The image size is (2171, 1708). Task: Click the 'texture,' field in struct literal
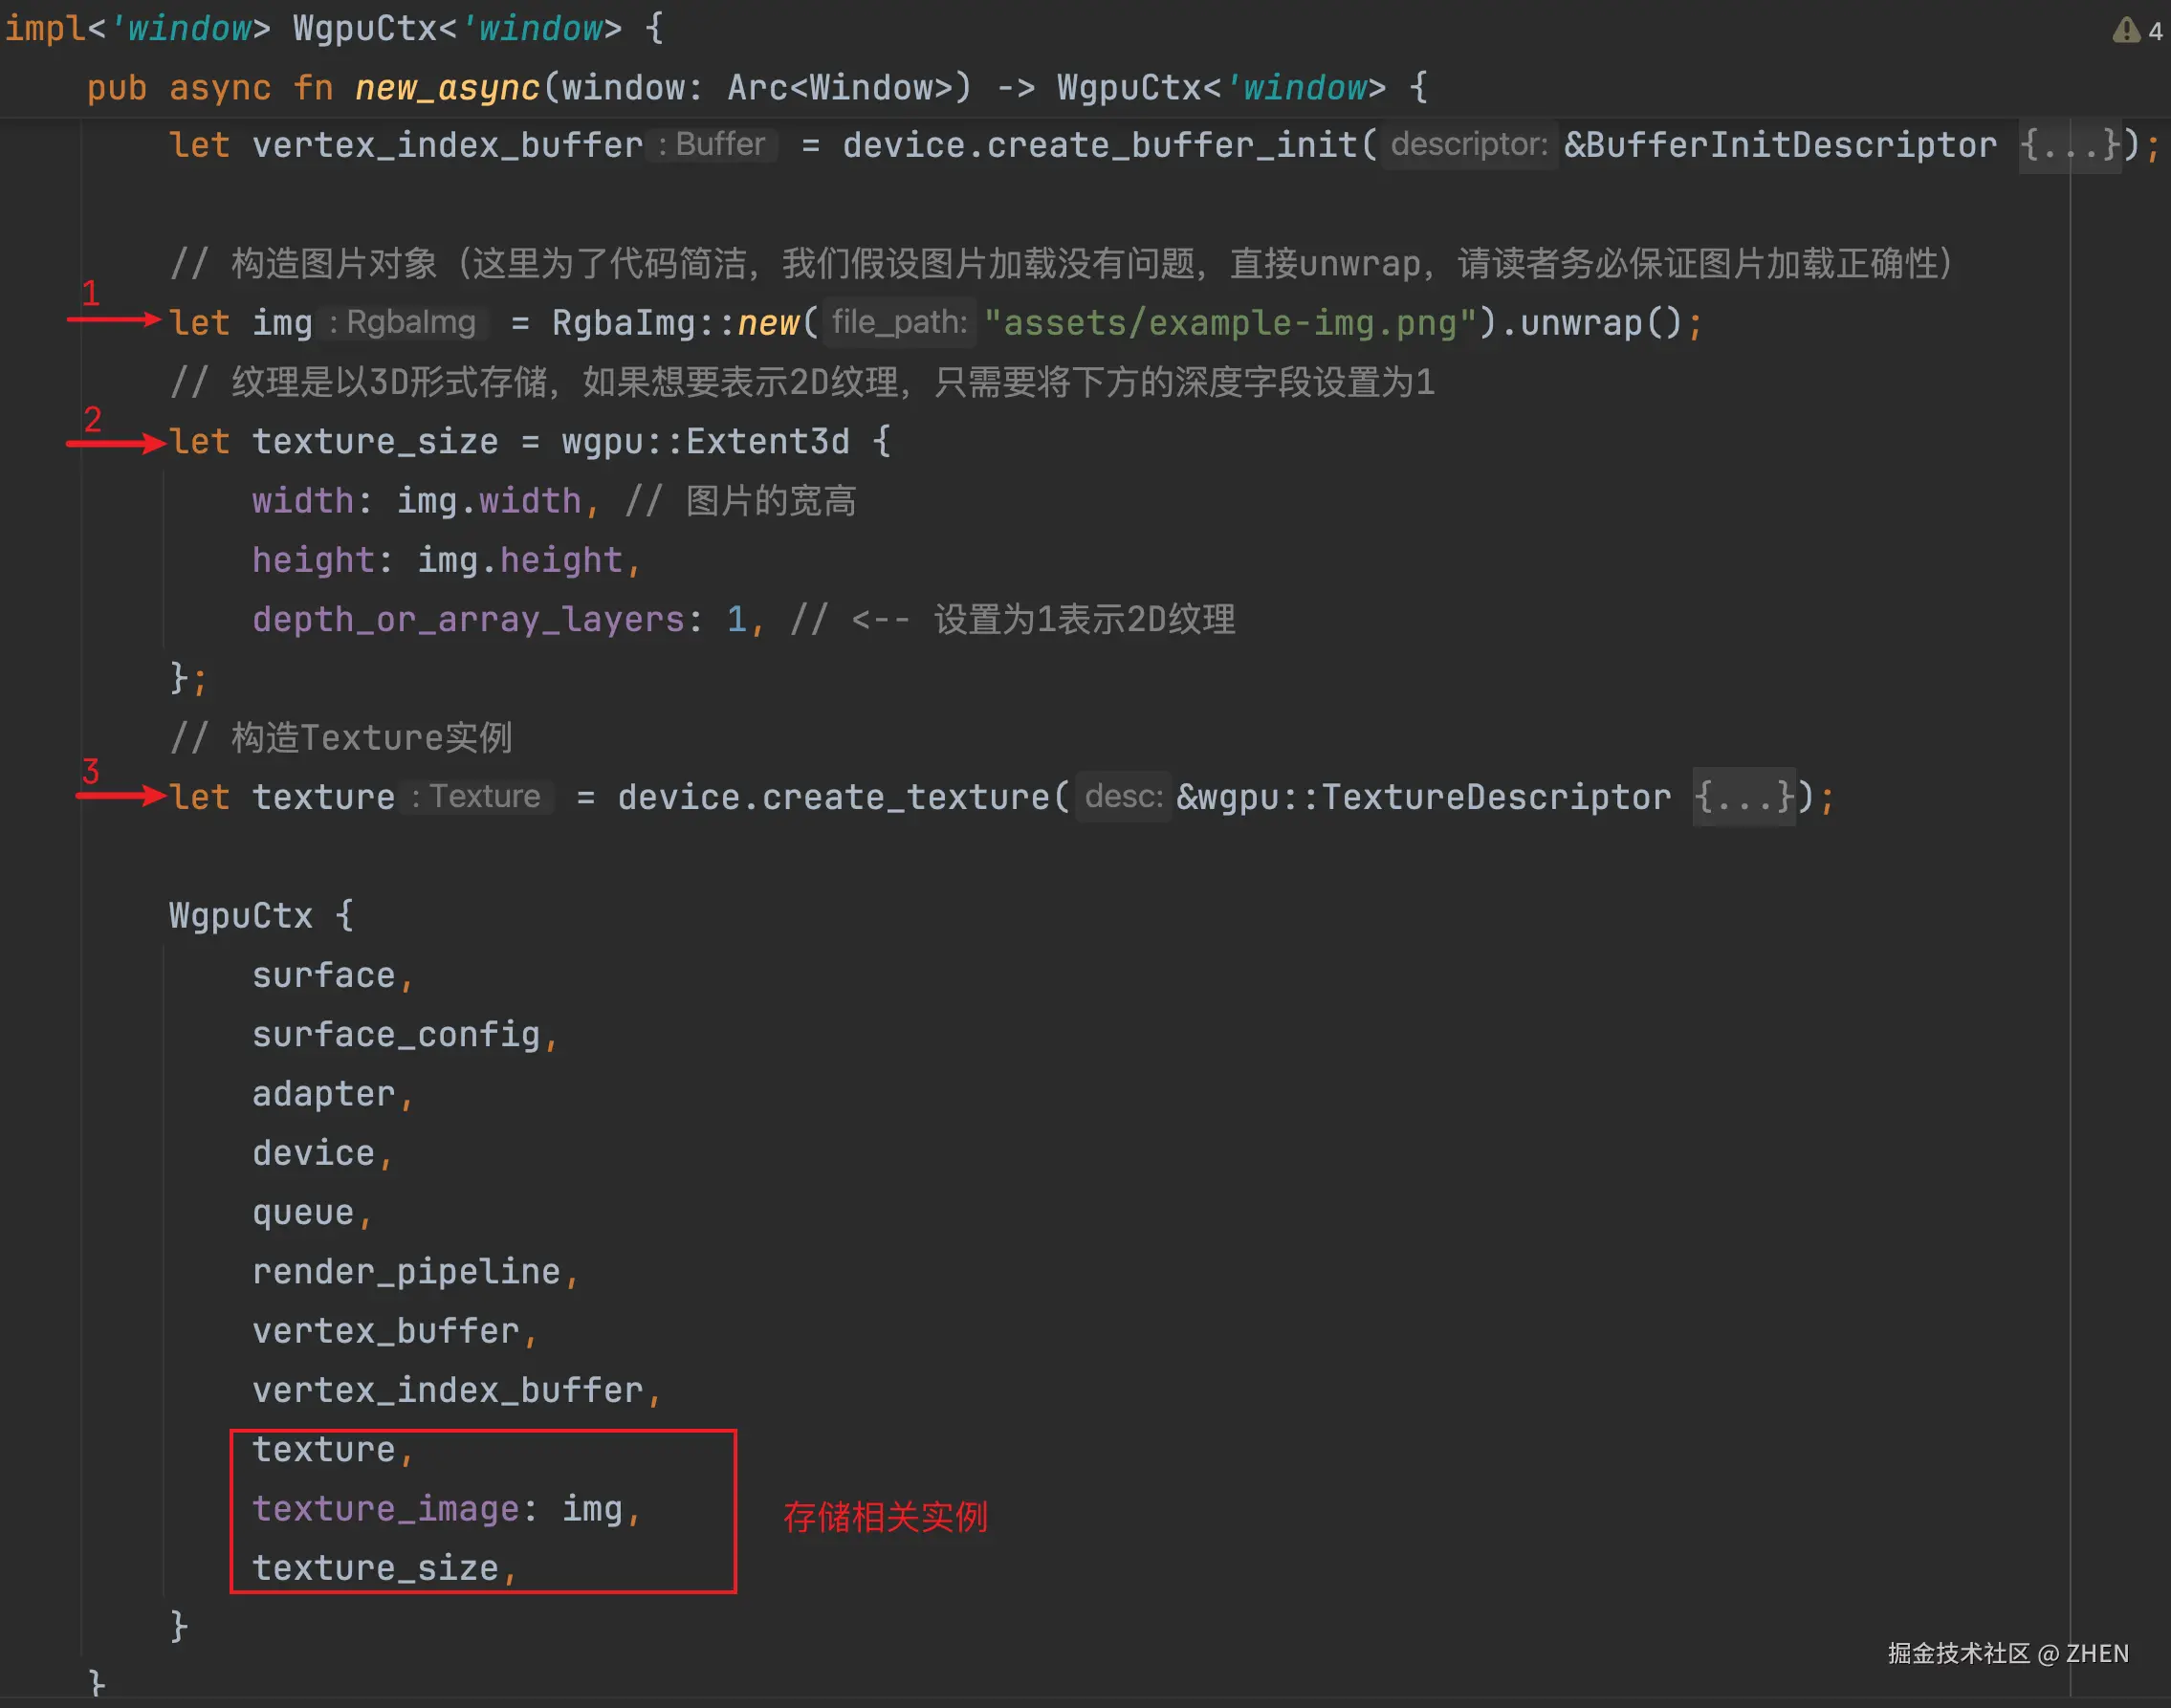[332, 1450]
